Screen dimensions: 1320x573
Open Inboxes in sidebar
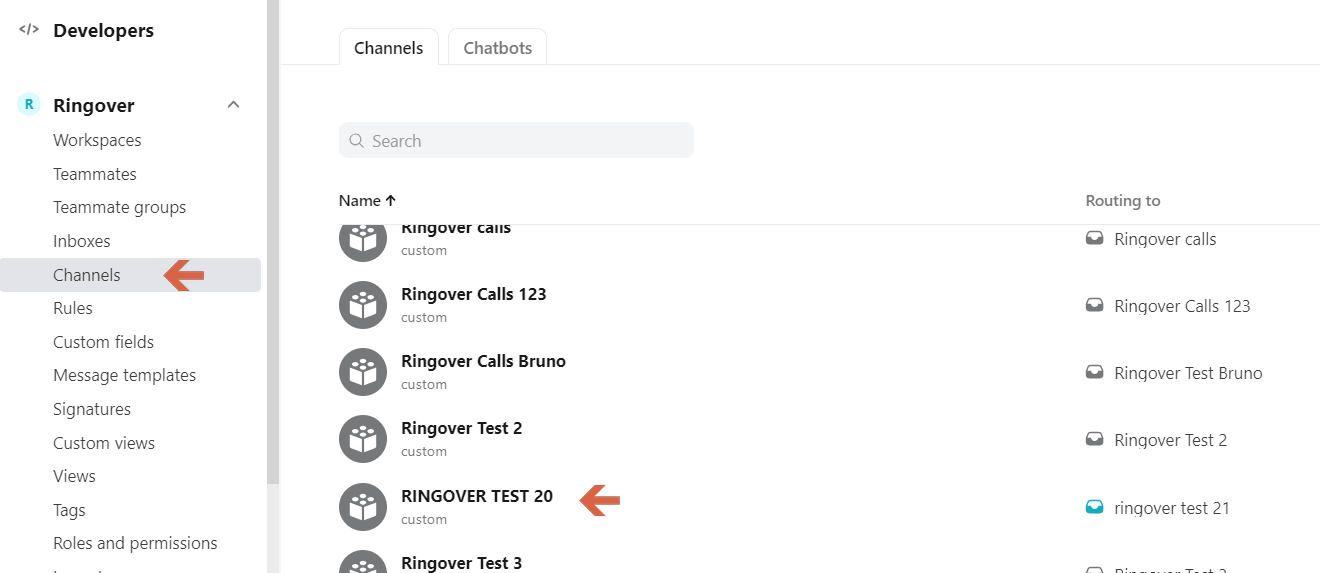point(82,241)
